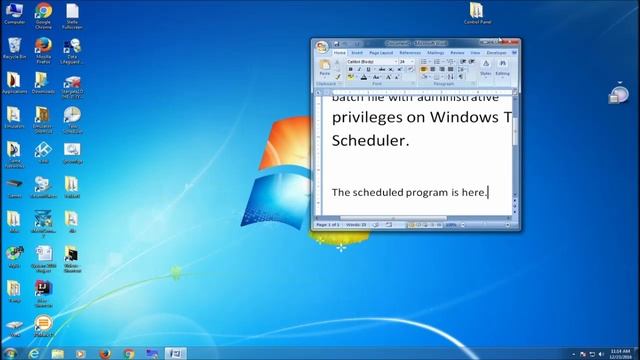Open the Styles gallery button
The height and width of the screenshot is (360, 640).
pyautogui.click(x=486, y=69)
